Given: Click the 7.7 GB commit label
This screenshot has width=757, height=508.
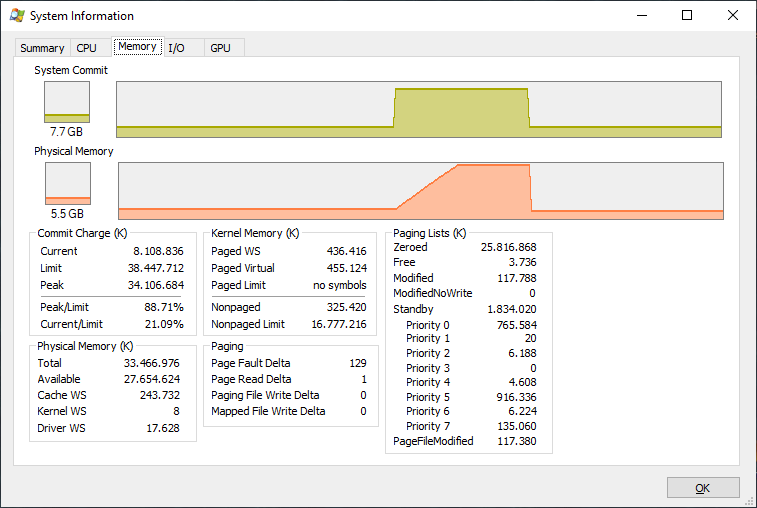Looking at the screenshot, I should point(67,131).
